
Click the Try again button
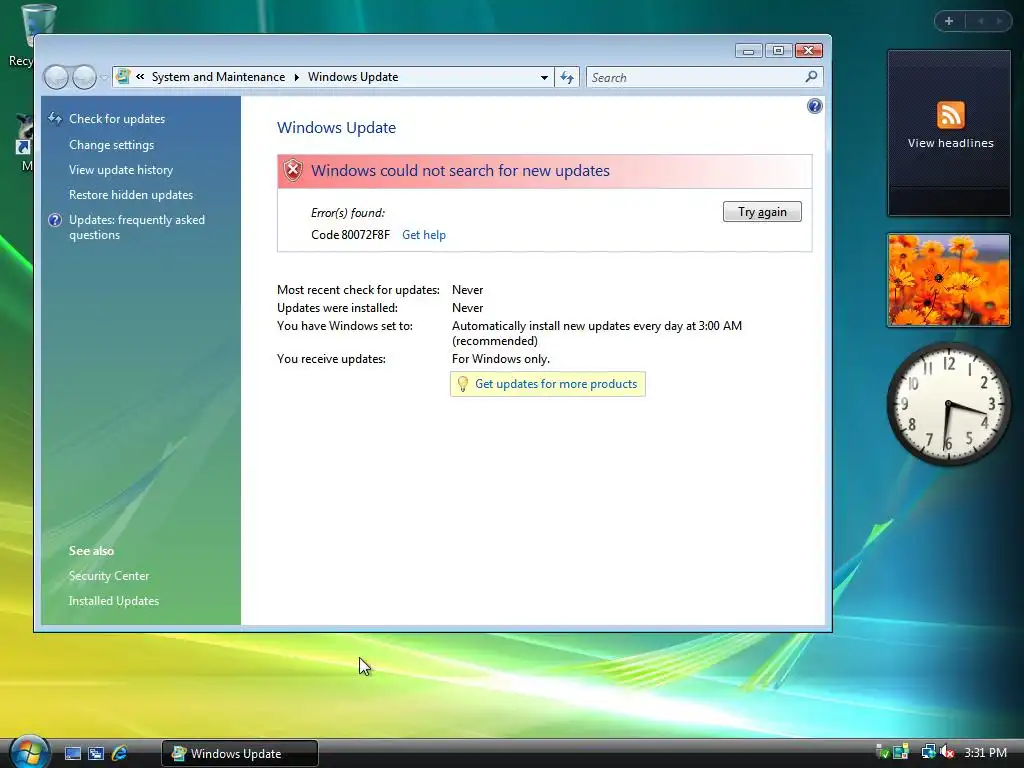point(762,212)
